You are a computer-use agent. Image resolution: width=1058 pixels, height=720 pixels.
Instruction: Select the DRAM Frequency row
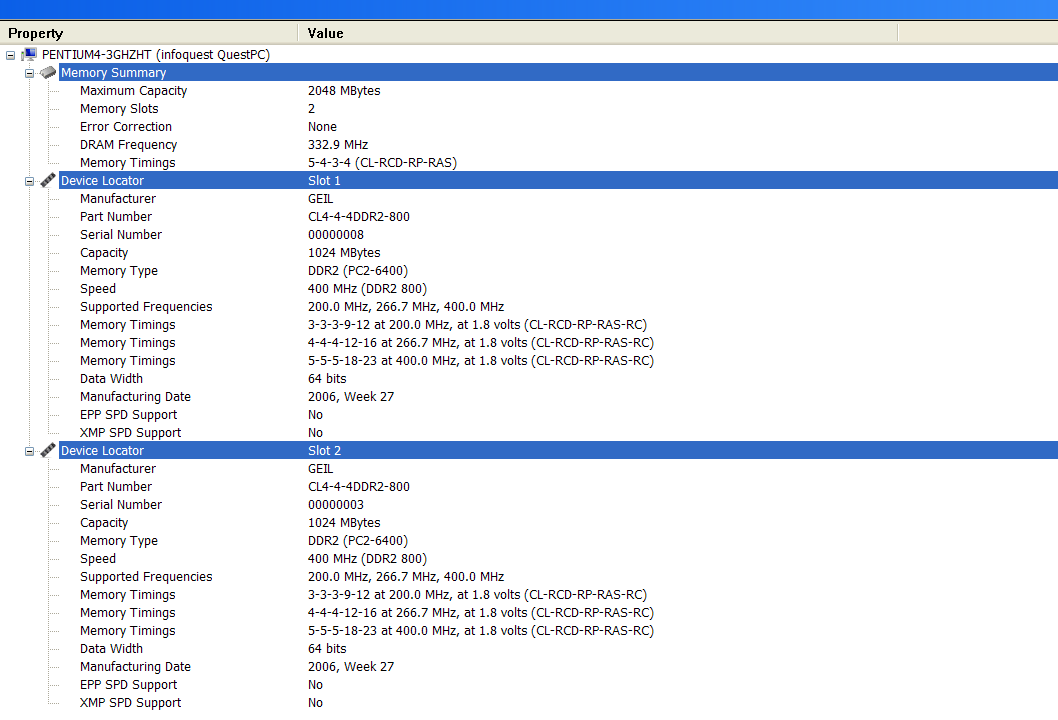(128, 145)
